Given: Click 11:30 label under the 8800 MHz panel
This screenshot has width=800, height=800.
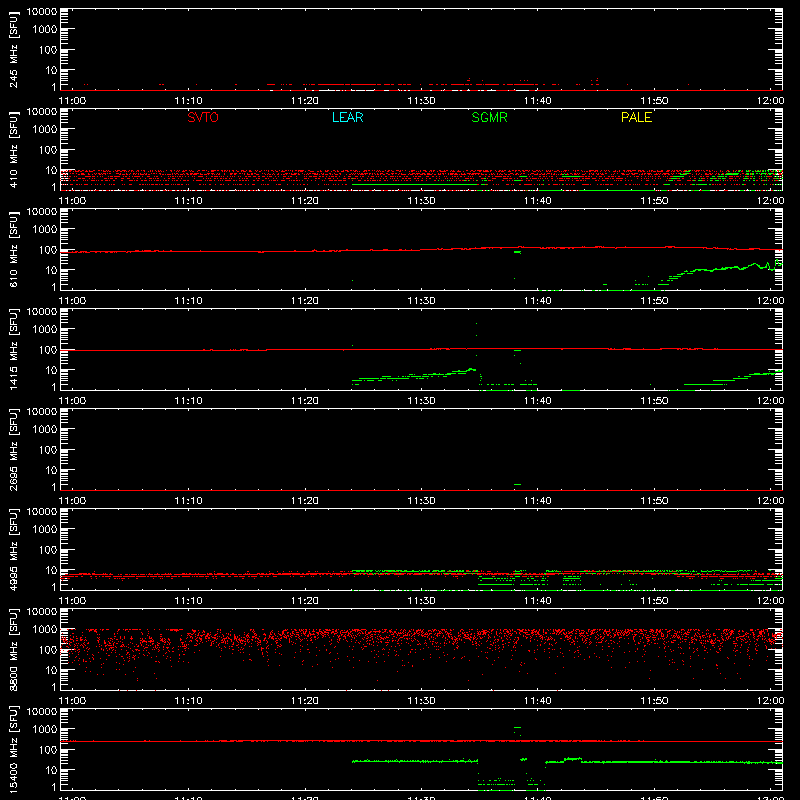Looking at the screenshot, I should pos(421,701).
